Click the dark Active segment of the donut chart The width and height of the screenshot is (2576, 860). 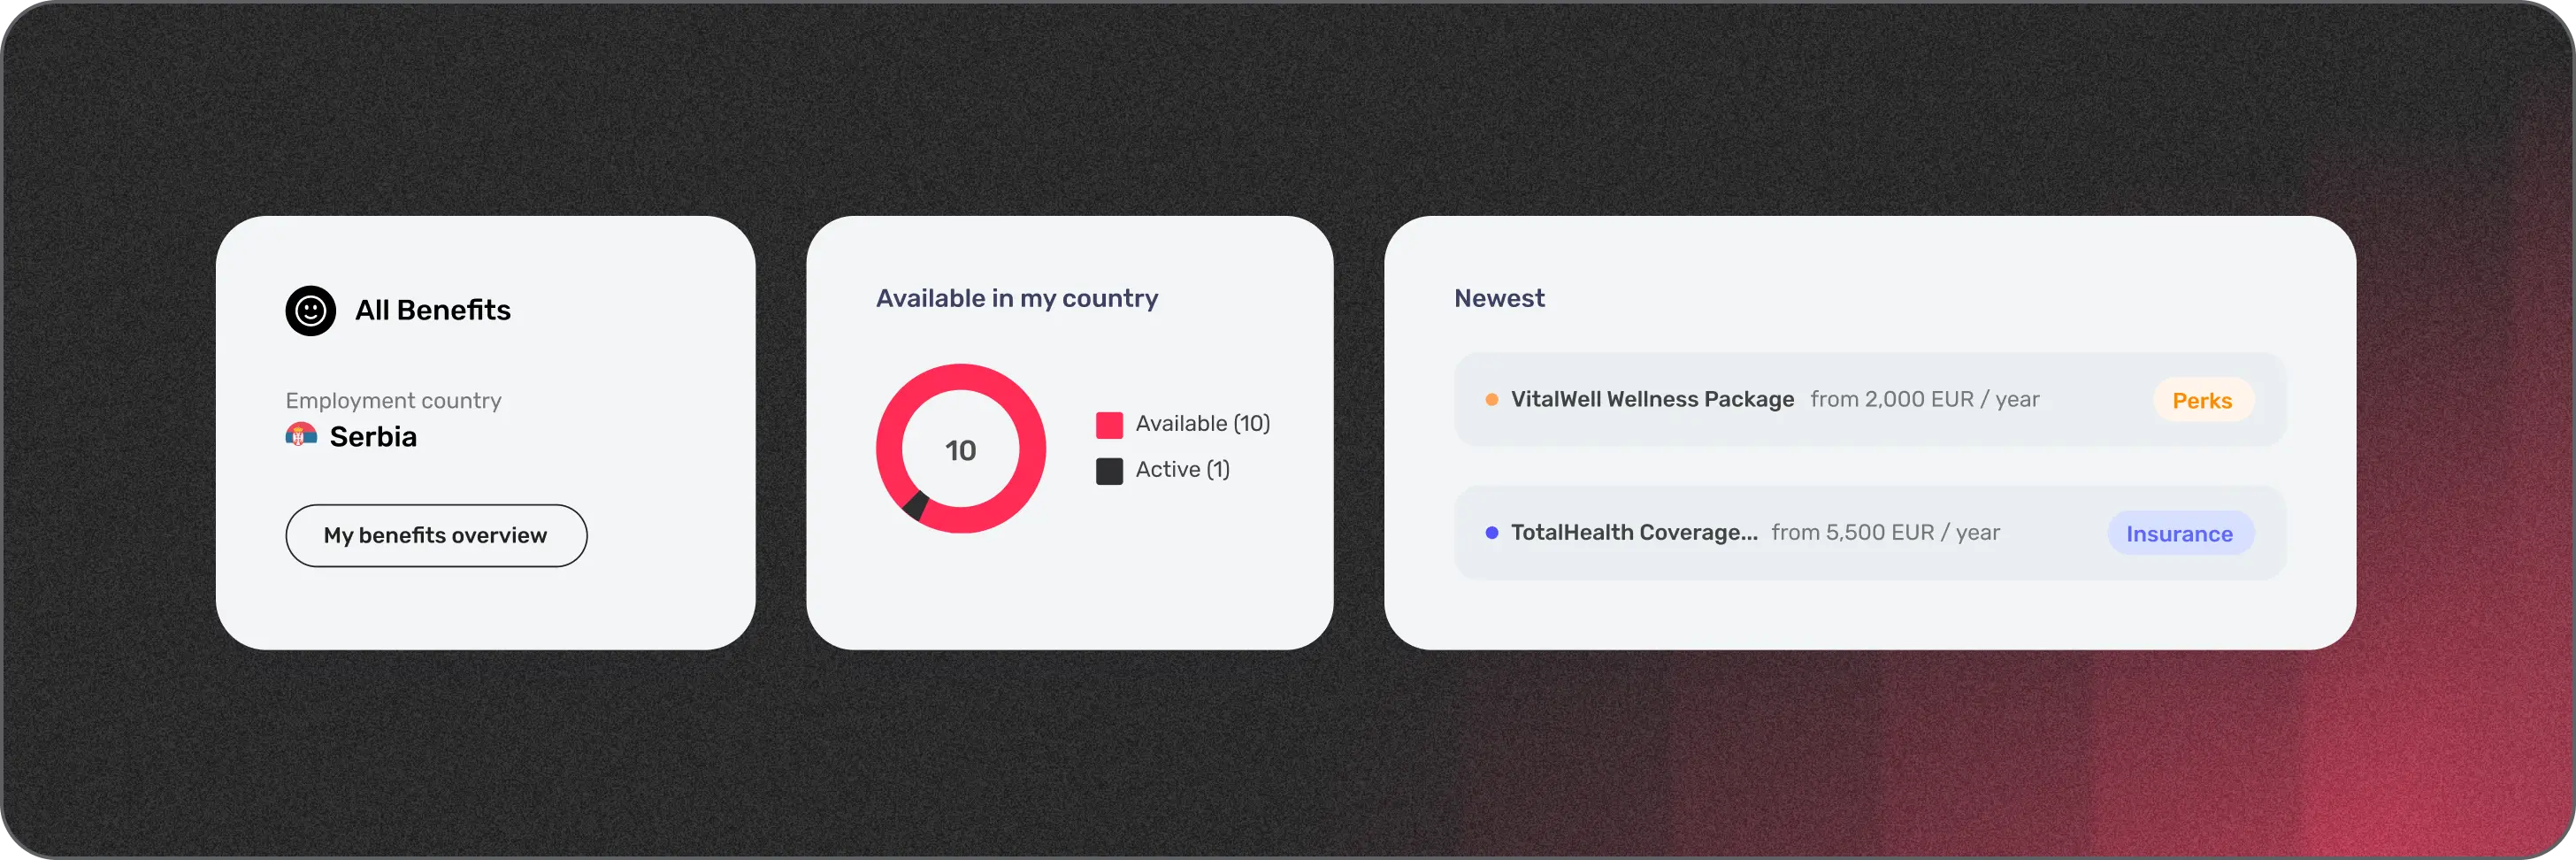914,505
